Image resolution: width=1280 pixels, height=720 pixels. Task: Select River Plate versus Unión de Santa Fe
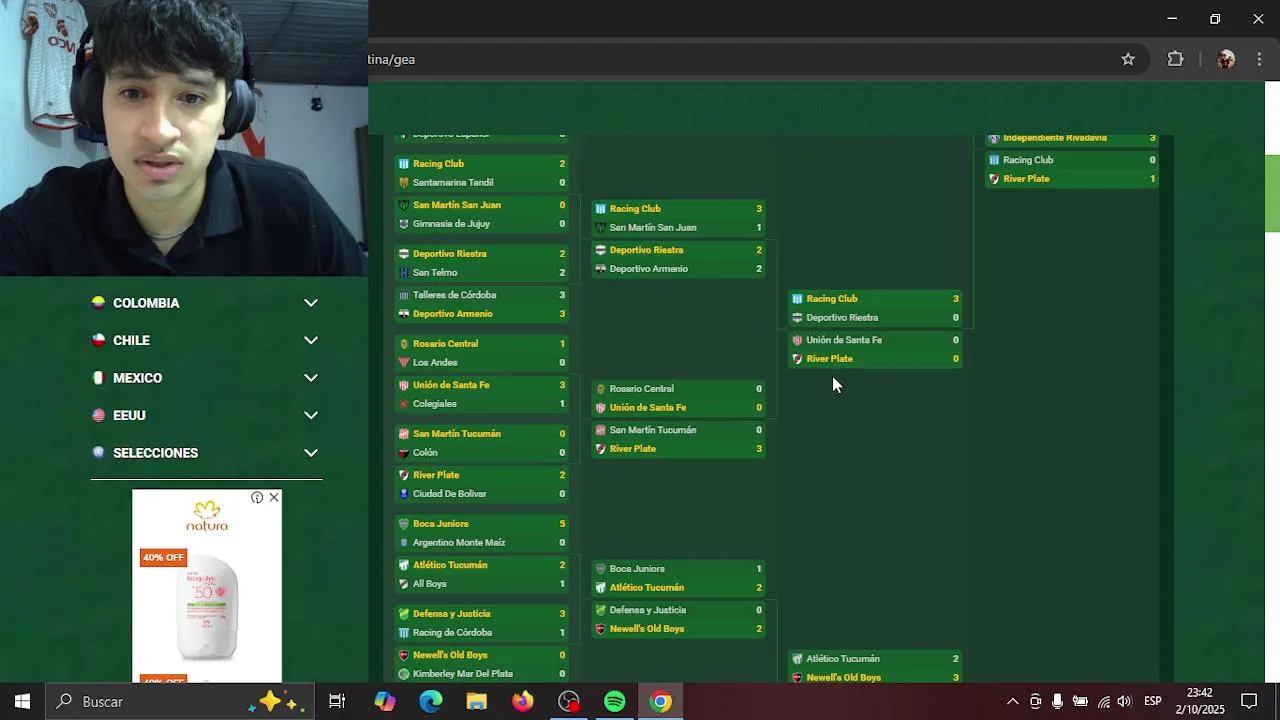(x=829, y=359)
